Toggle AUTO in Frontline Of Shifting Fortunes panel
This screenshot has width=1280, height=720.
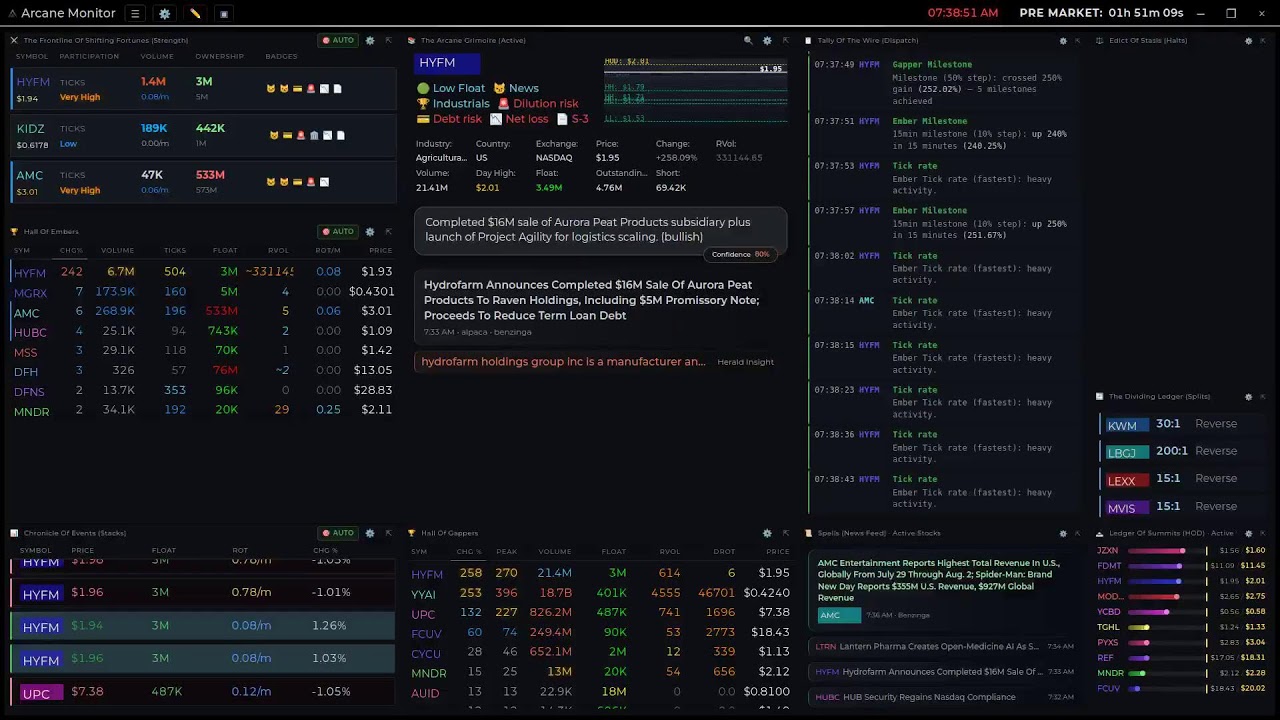point(337,40)
